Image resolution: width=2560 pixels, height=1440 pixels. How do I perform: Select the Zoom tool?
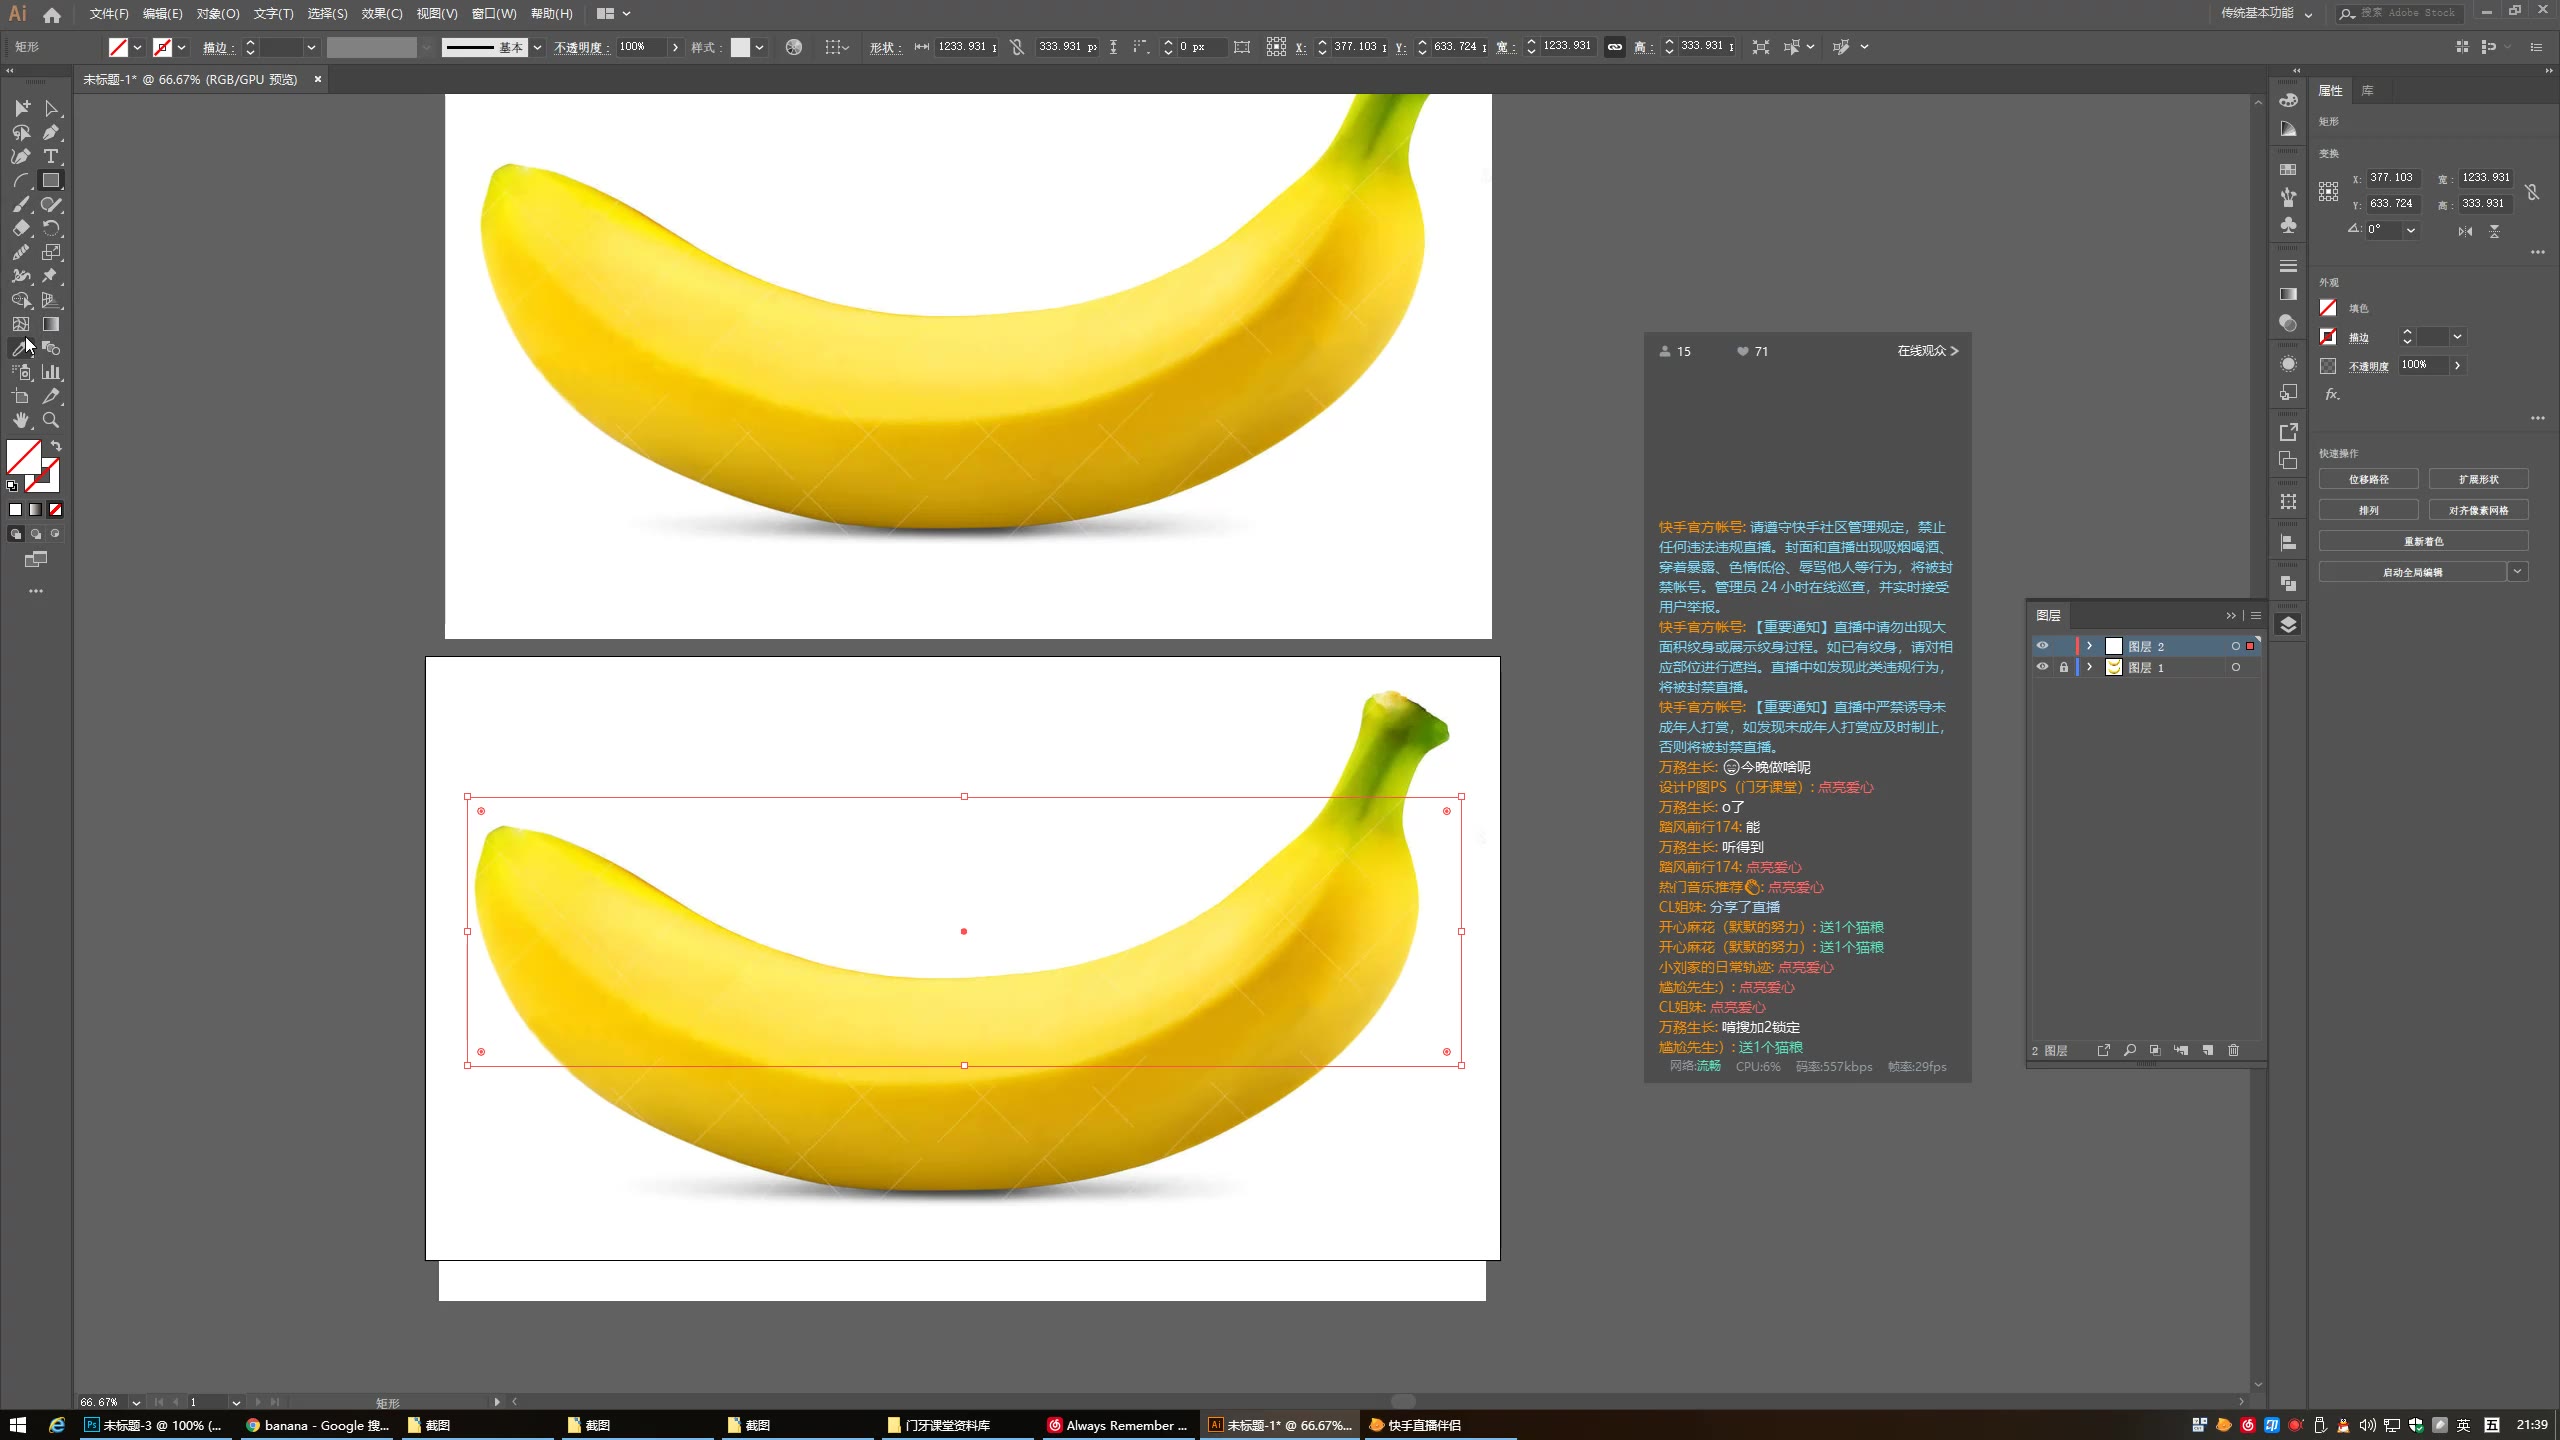51,420
